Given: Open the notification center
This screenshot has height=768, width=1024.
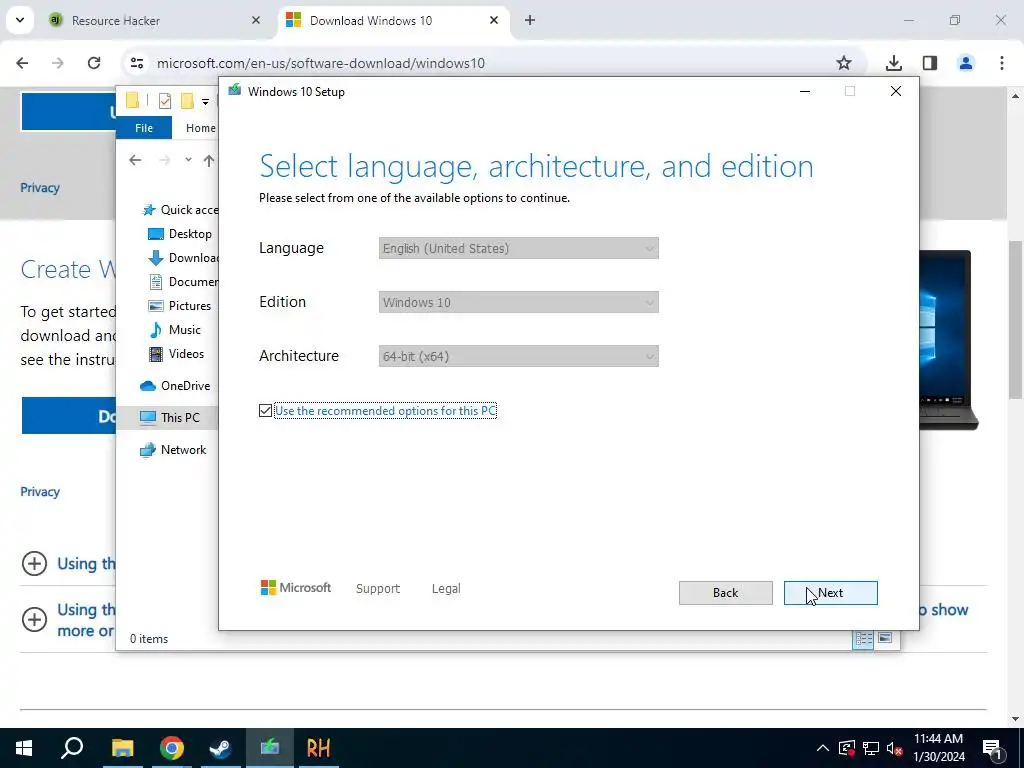Looking at the screenshot, I should 992,748.
